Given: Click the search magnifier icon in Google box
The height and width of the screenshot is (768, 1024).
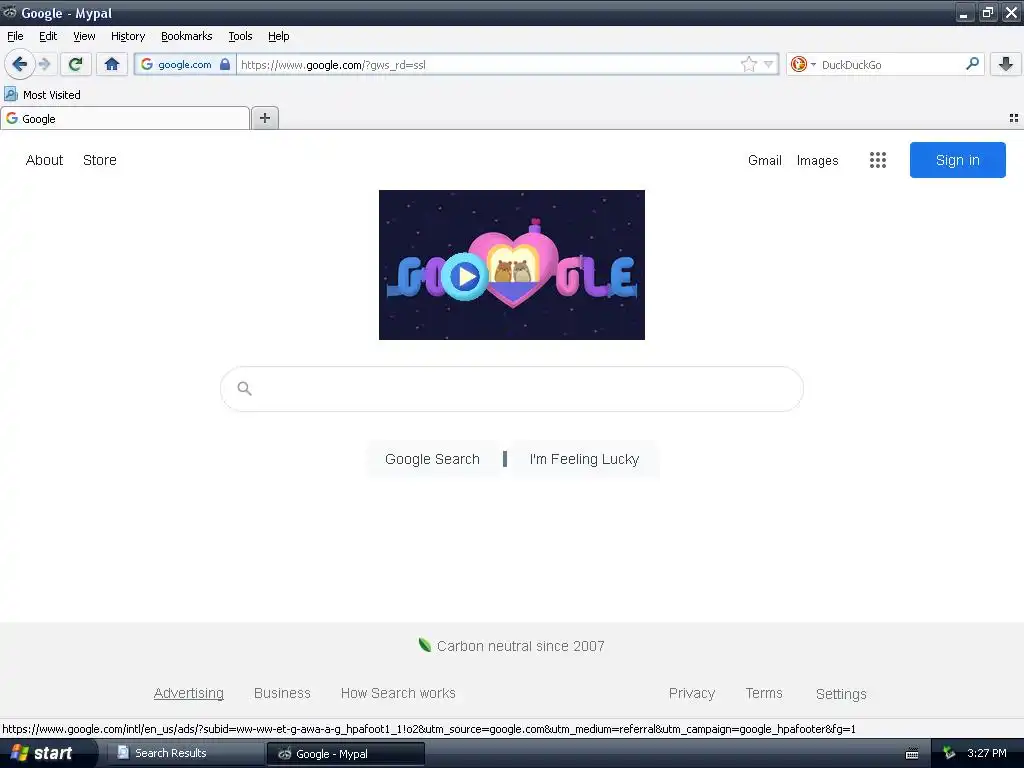Looking at the screenshot, I should pyautogui.click(x=245, y=389).
